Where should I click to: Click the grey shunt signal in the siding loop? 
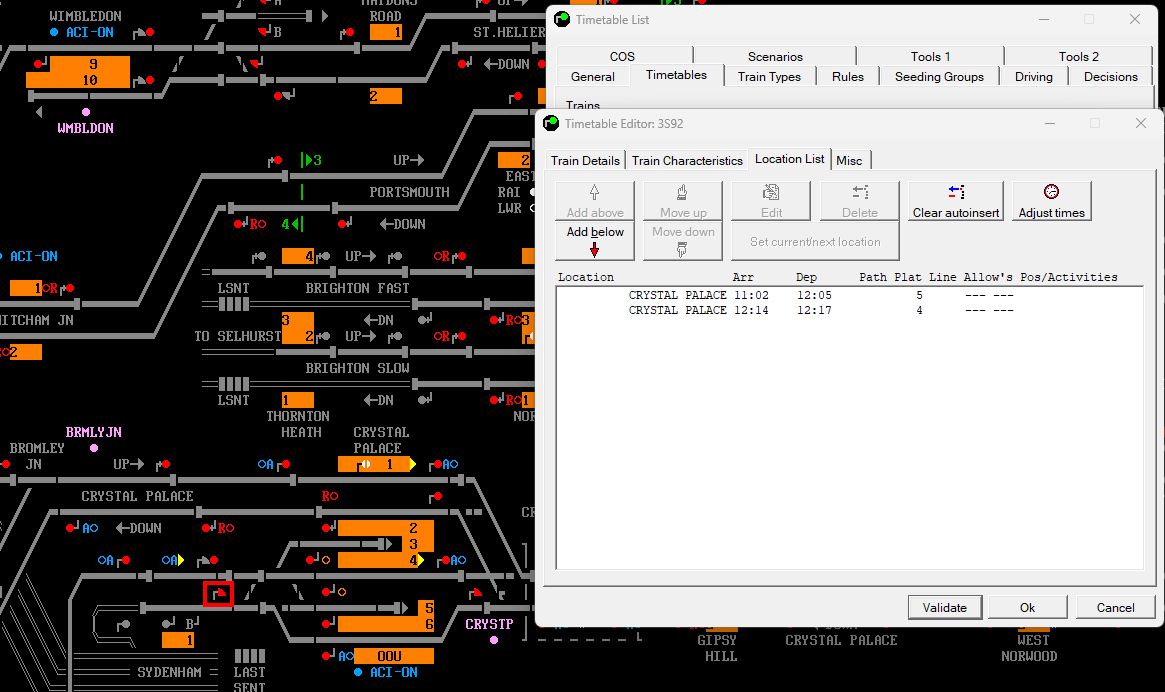123,626
